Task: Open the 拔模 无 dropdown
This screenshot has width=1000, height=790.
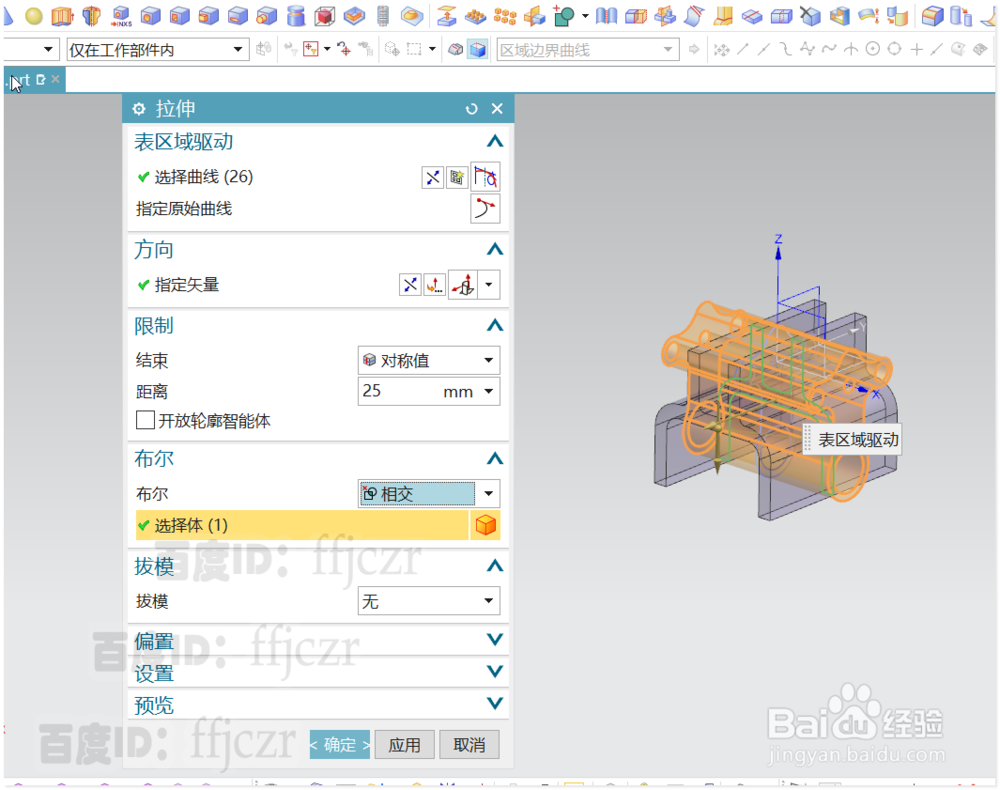Action: point(429,601)
